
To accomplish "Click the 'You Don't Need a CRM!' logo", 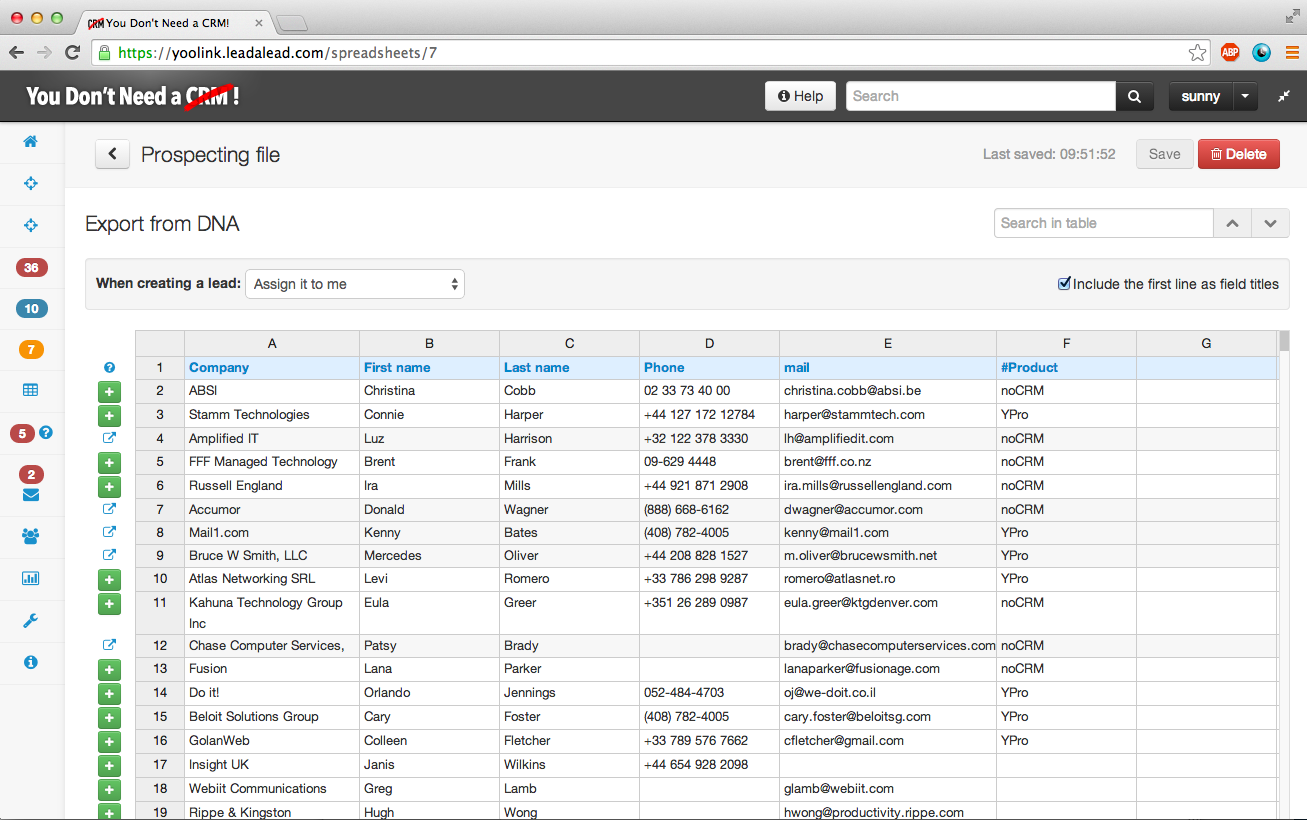I will tap(132, 96).
